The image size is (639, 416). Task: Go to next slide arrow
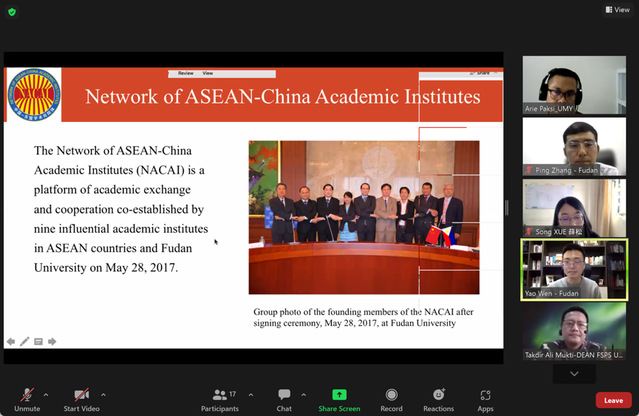(52, 341)
